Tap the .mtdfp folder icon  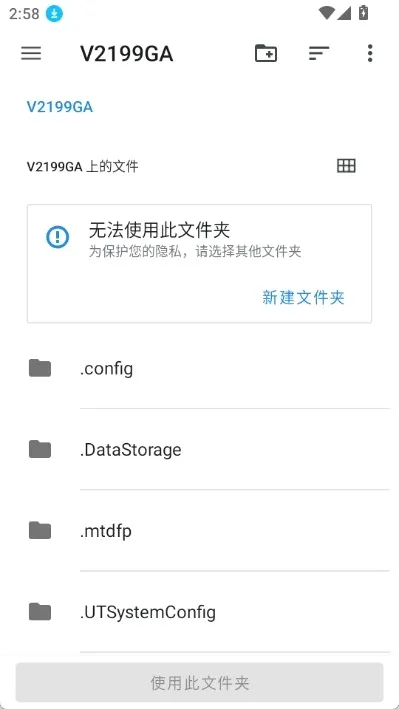tap(40, 530)
